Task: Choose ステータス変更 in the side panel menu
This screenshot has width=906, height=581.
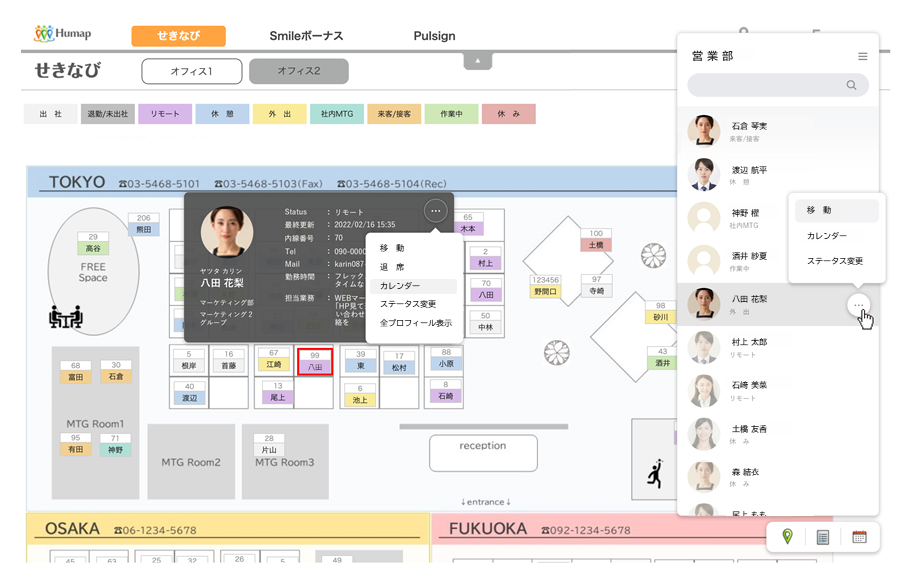Action: point(835,261)
